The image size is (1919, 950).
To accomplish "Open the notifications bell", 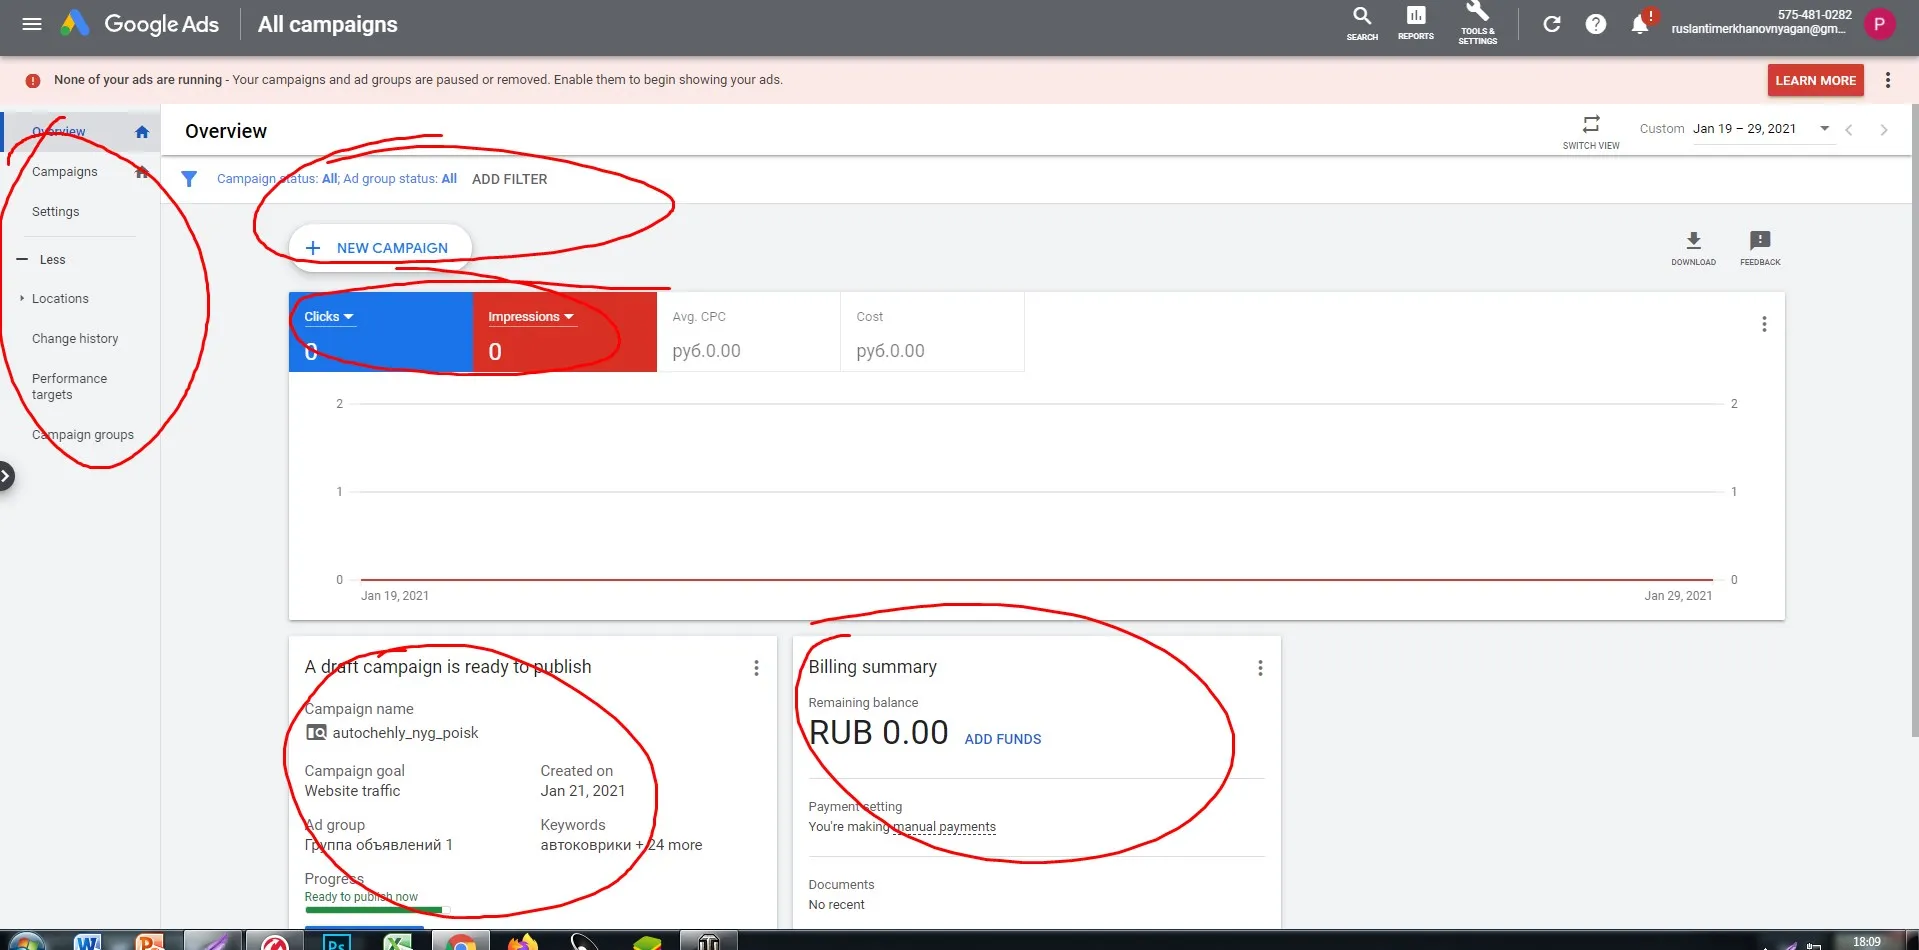I will 1640,24.
